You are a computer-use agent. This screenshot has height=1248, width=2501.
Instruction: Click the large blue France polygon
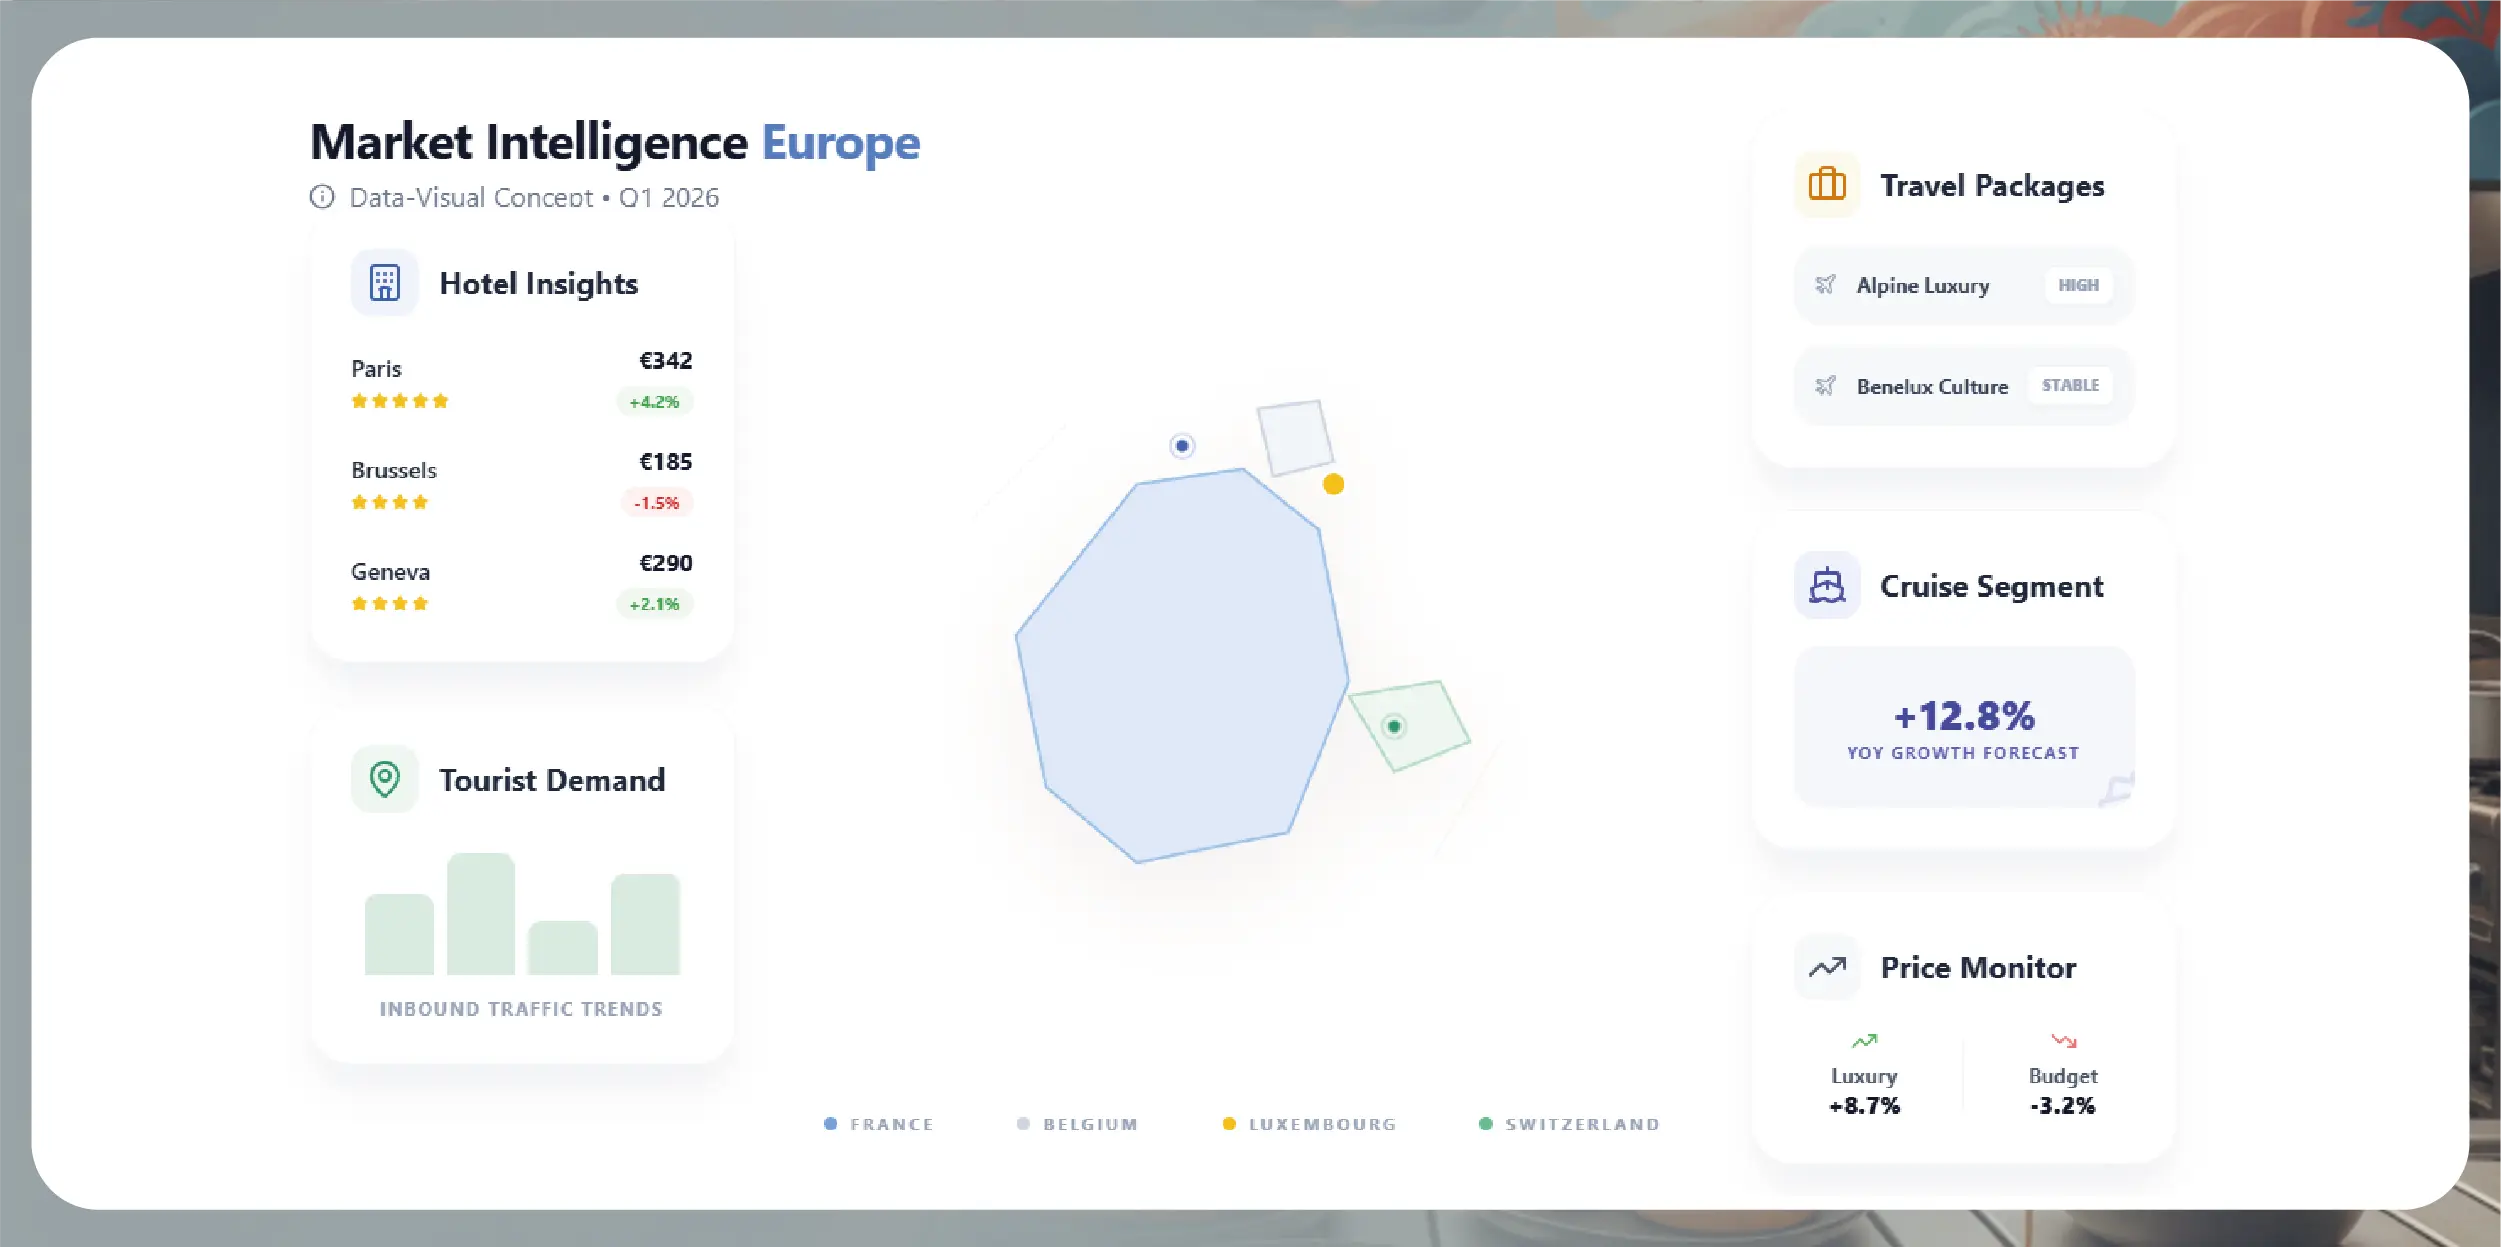[1181, 665]
